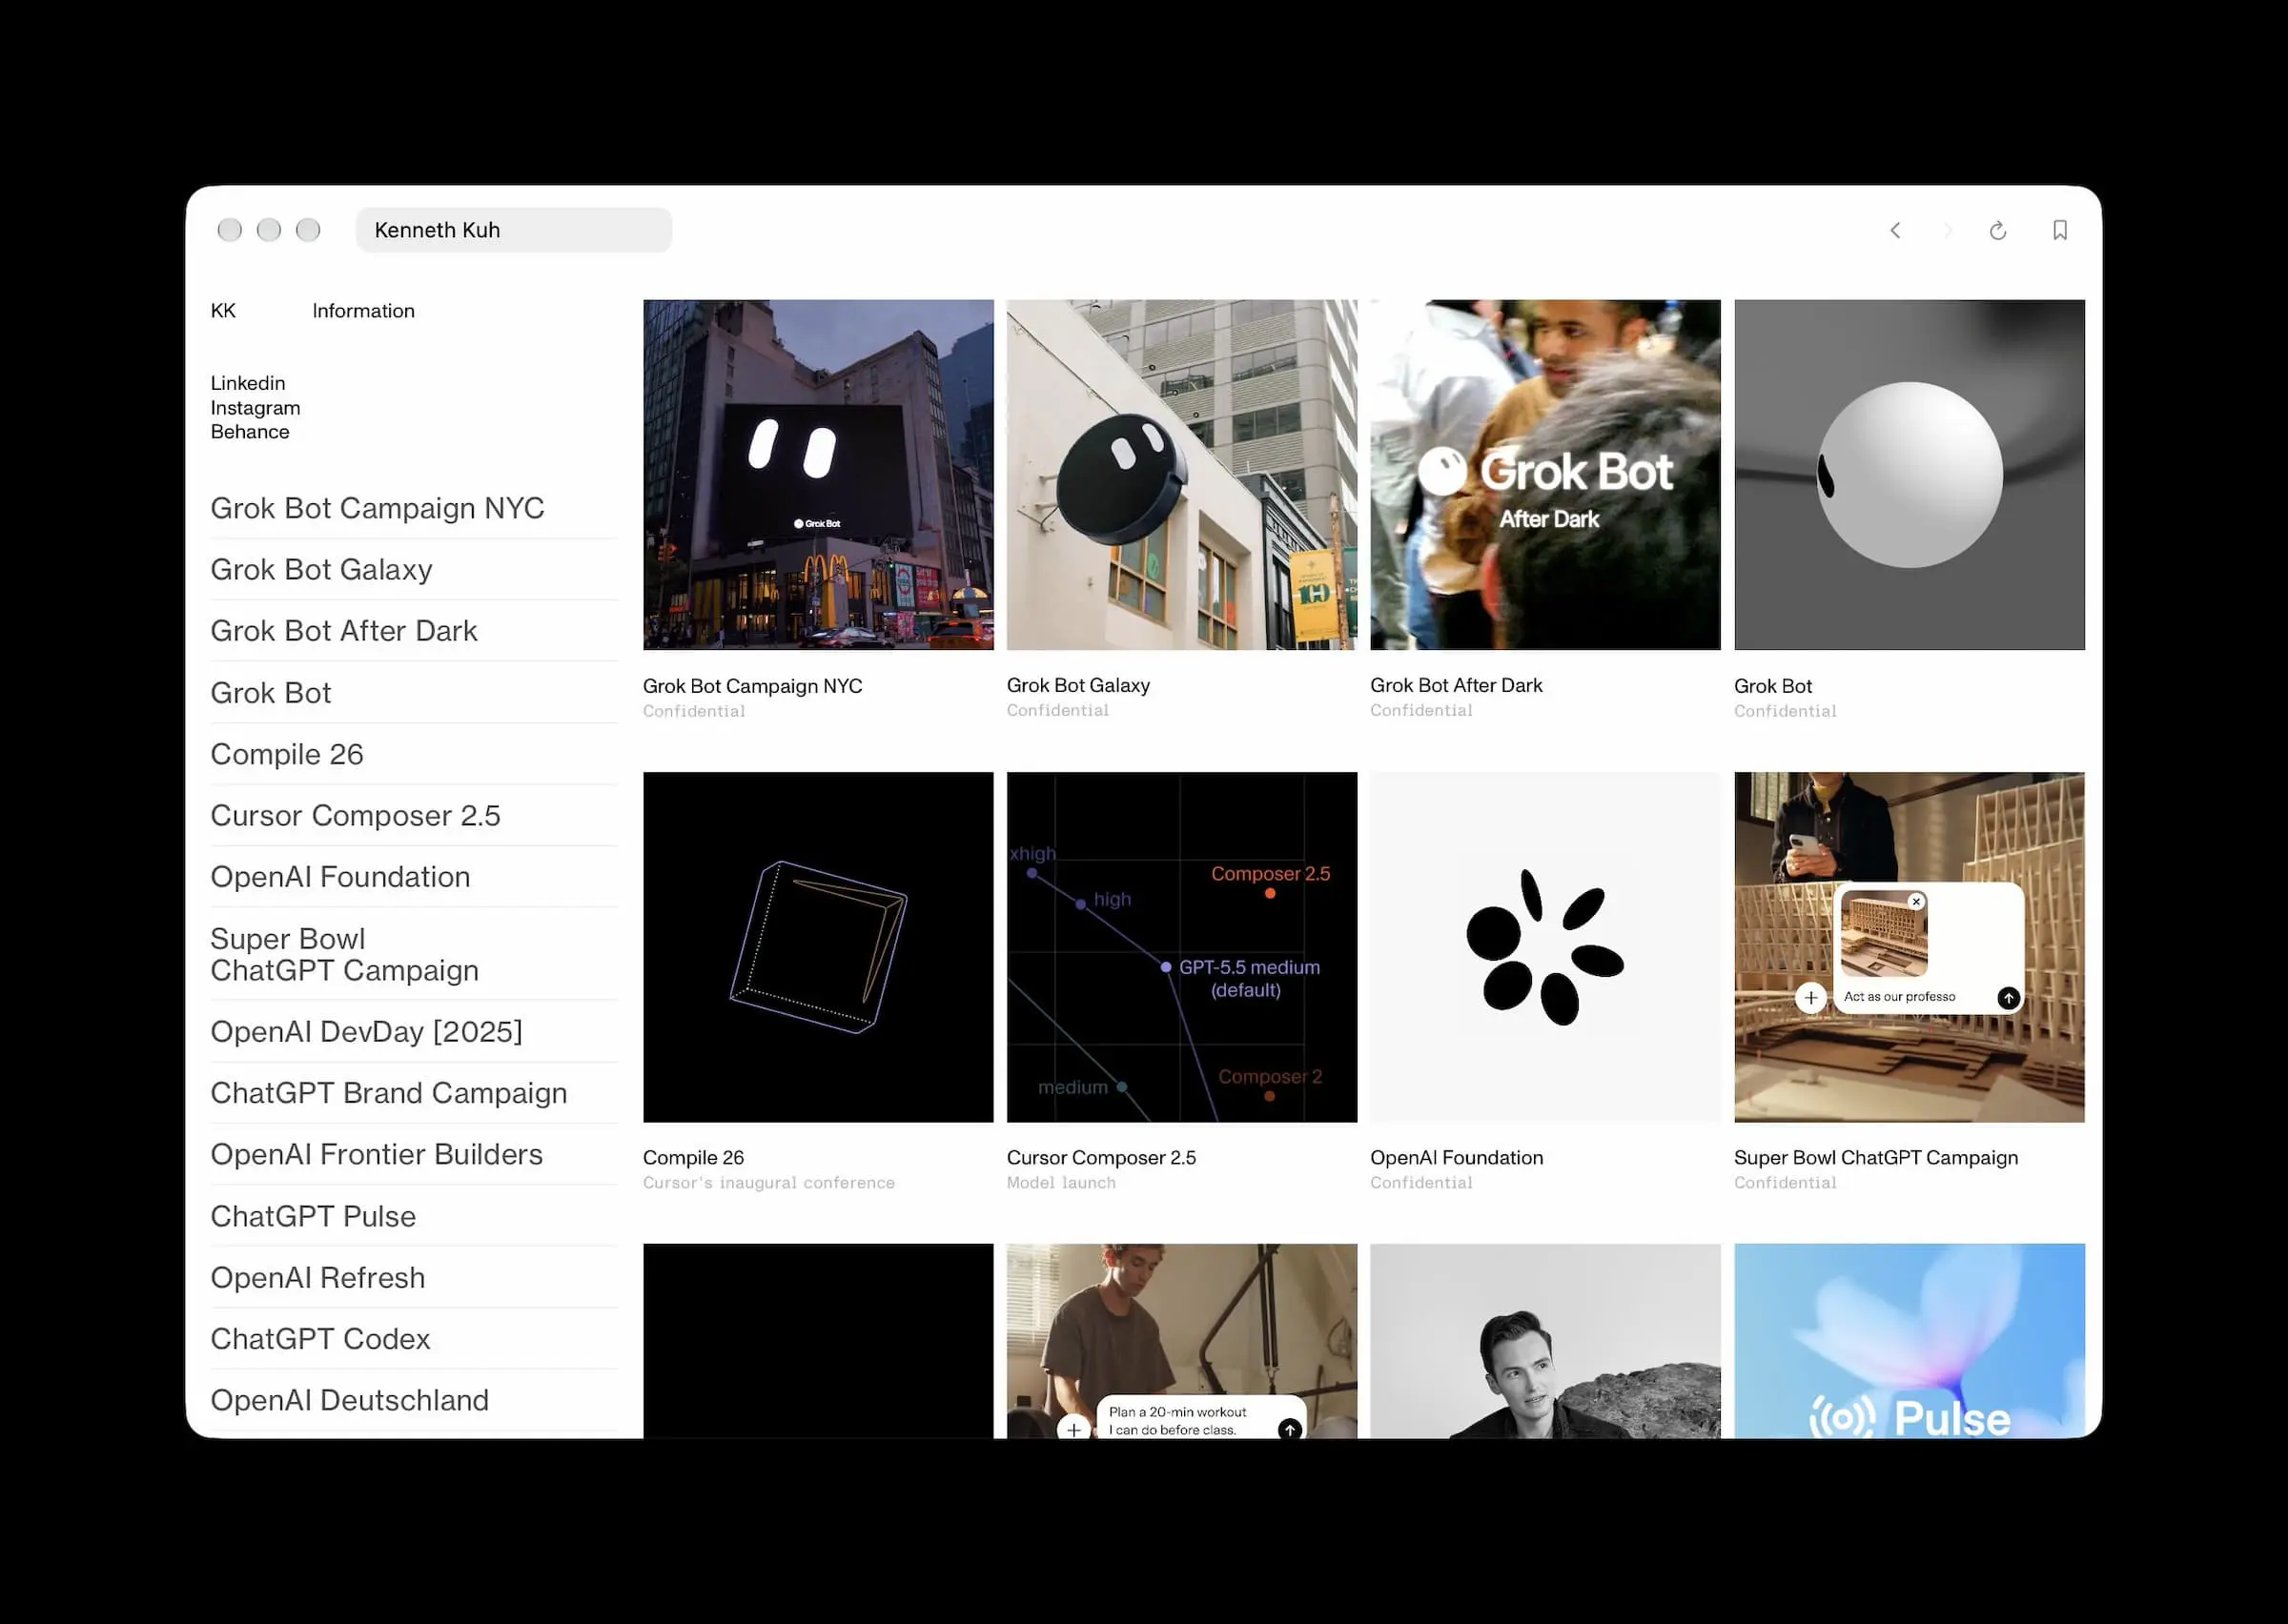Open the workout prompt video thumbnail
The image size is (2288, 1624).
coord(1182,1341)
